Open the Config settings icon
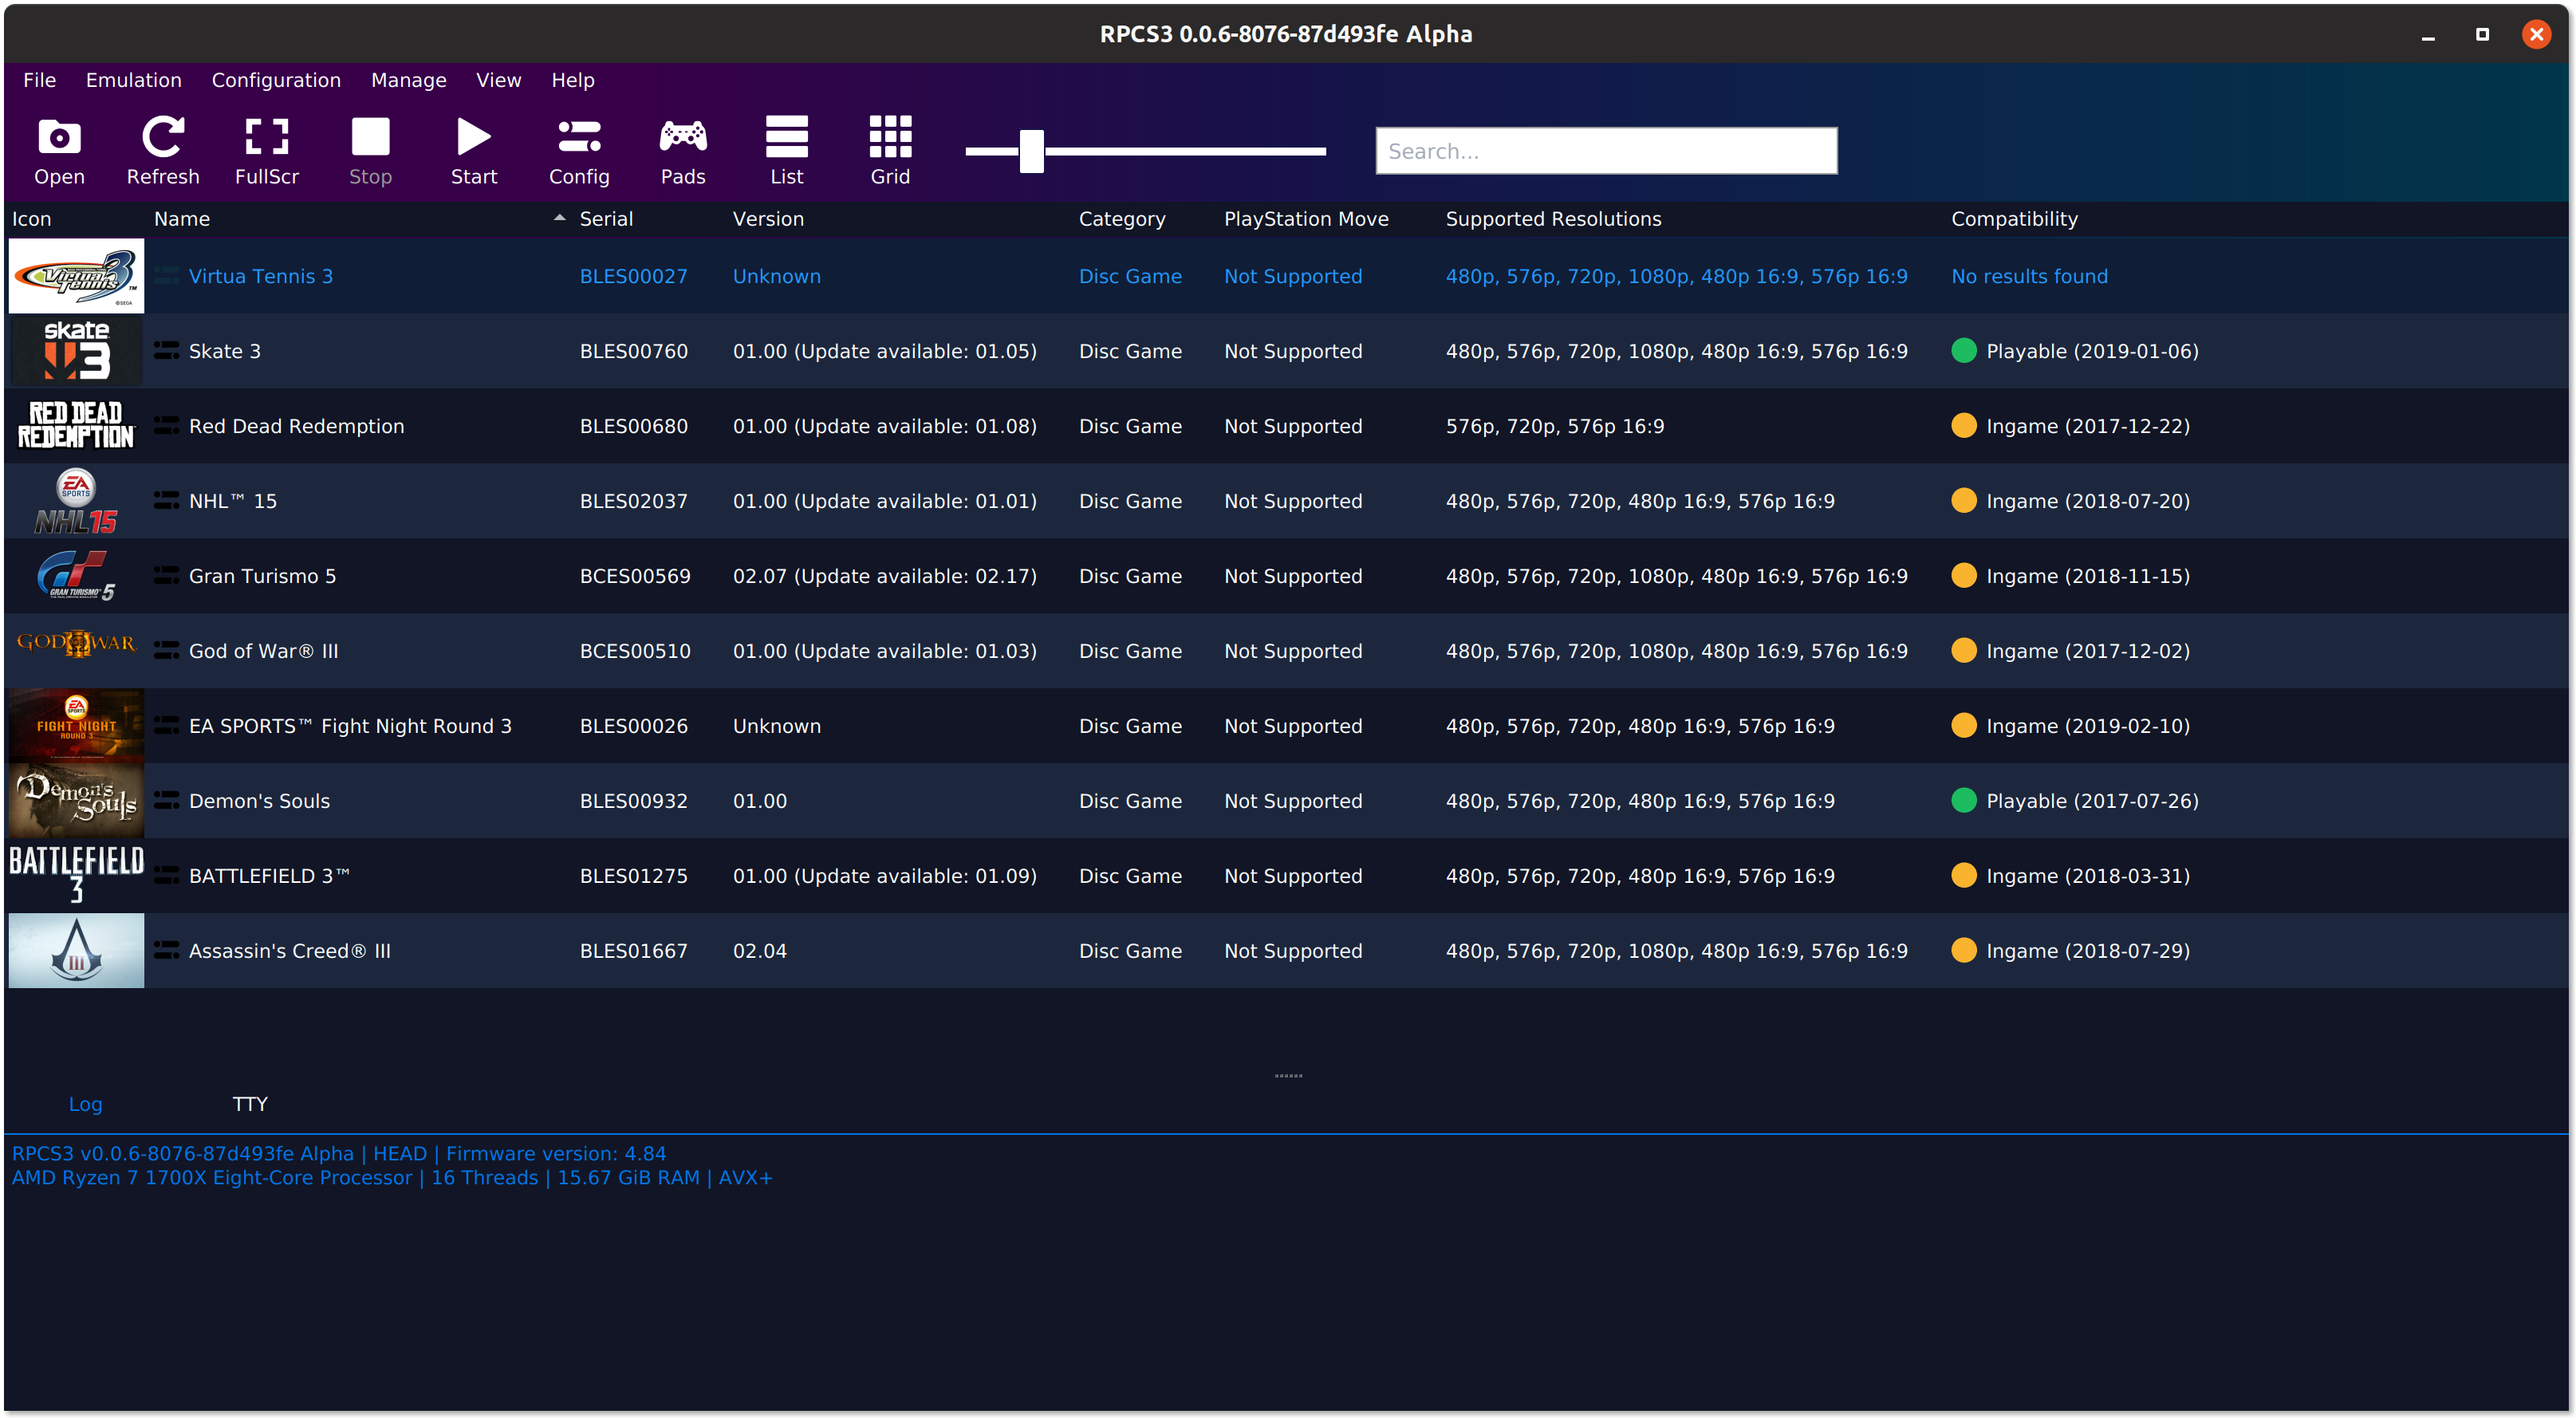The height and width of the screenshot is (1418, 2576). pyautogui.click(x=579, y=138)
